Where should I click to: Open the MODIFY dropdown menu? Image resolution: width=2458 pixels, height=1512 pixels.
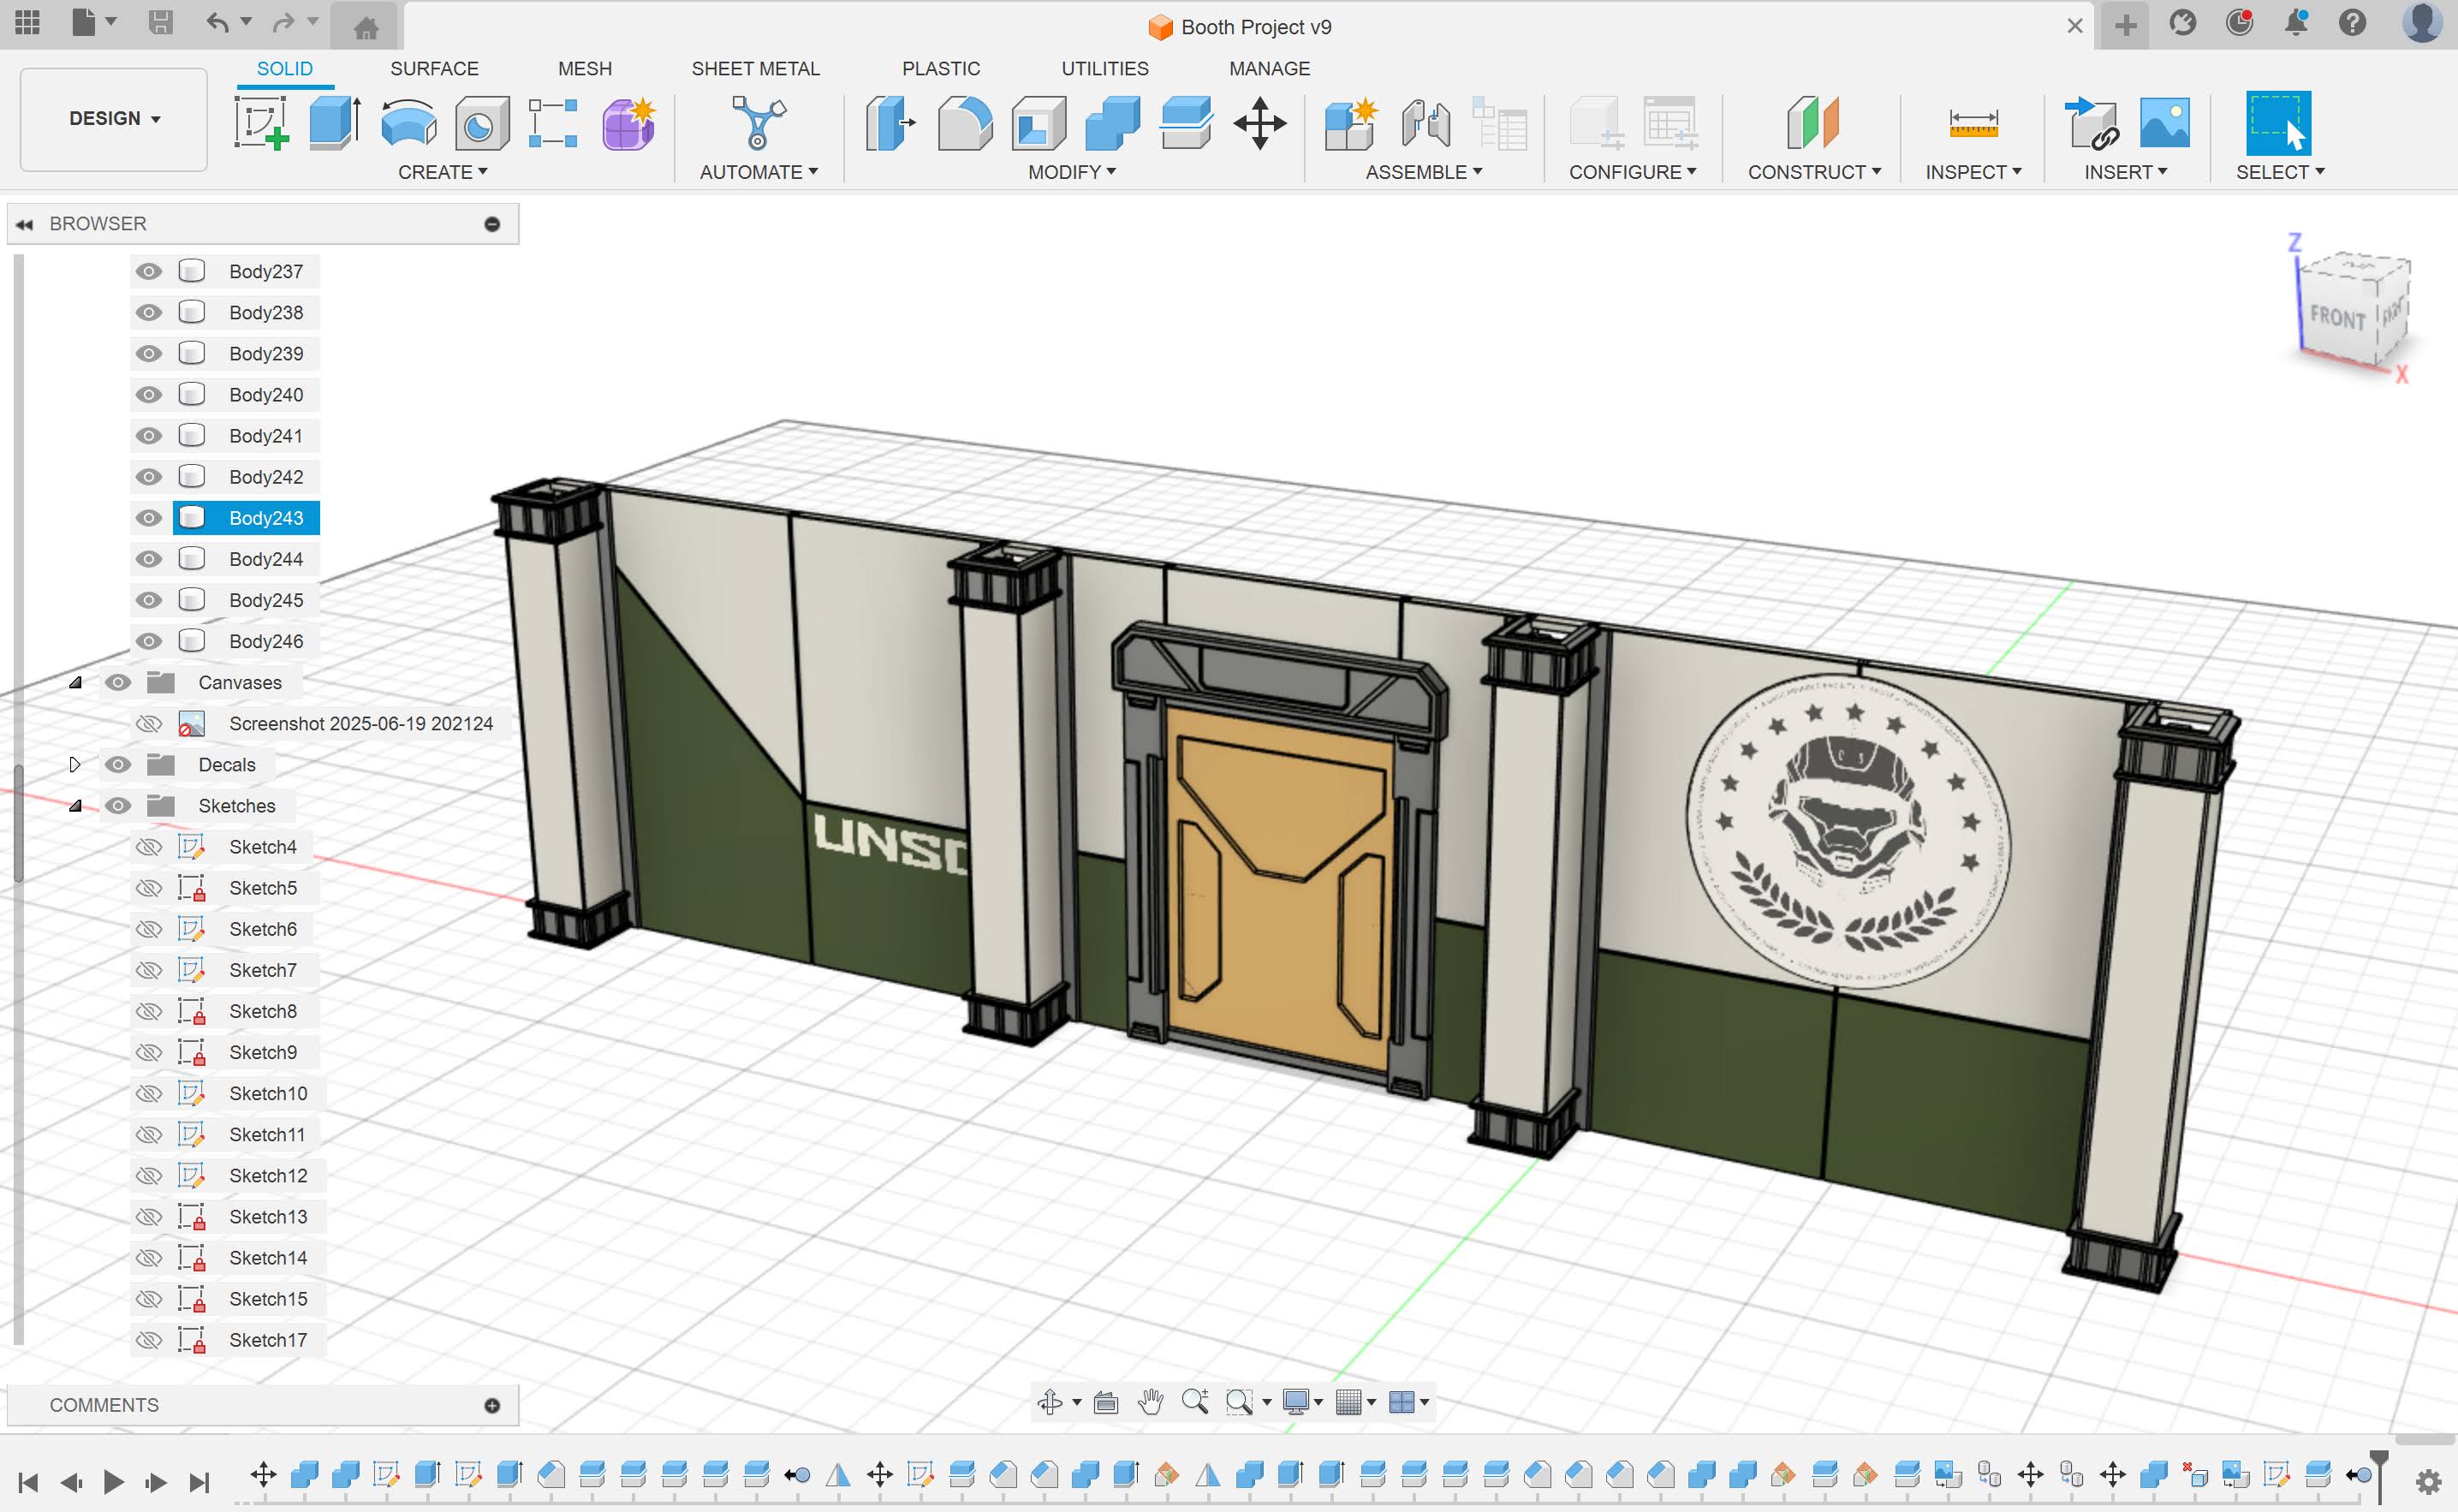point(1072,172)
